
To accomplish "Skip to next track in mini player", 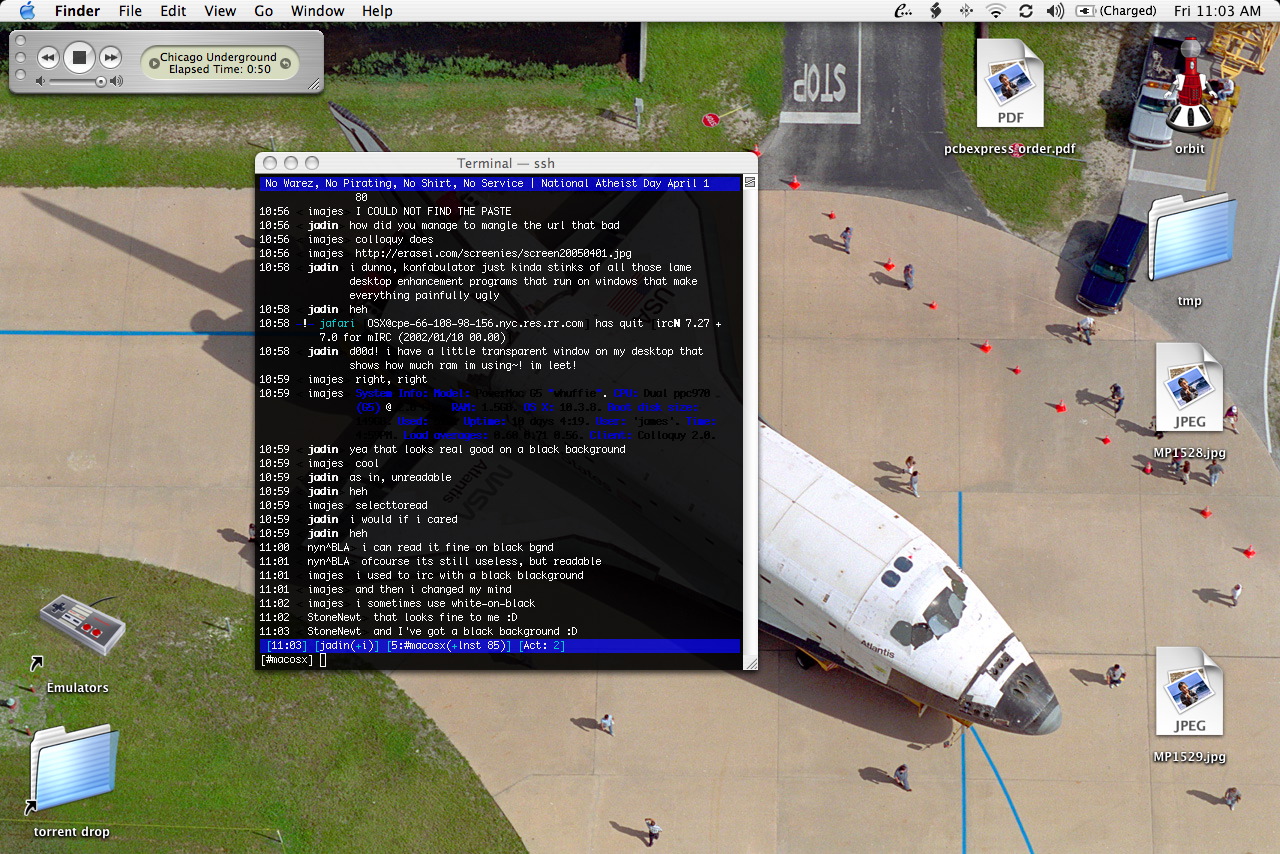I will [111, 58].
